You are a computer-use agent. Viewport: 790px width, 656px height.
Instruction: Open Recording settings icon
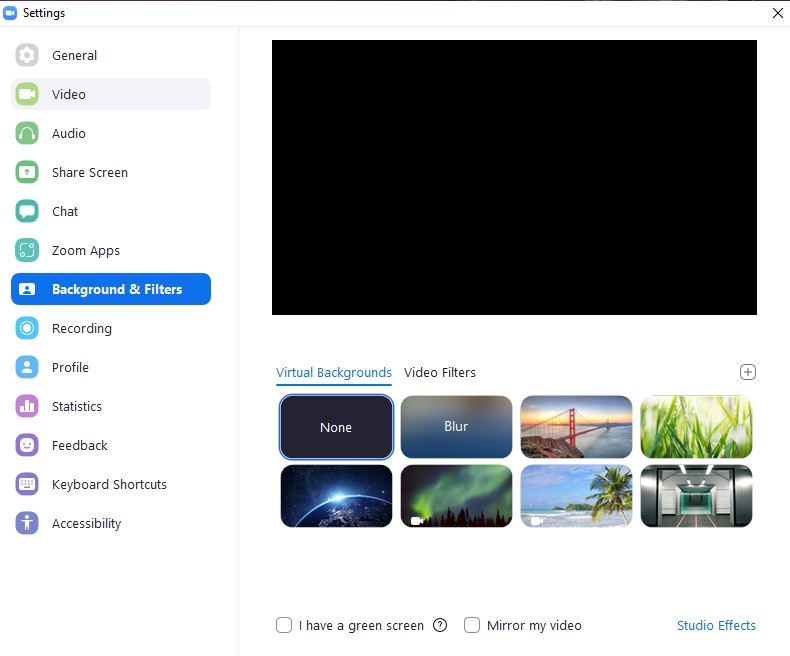pyautogui.click(x=27, y=329)
